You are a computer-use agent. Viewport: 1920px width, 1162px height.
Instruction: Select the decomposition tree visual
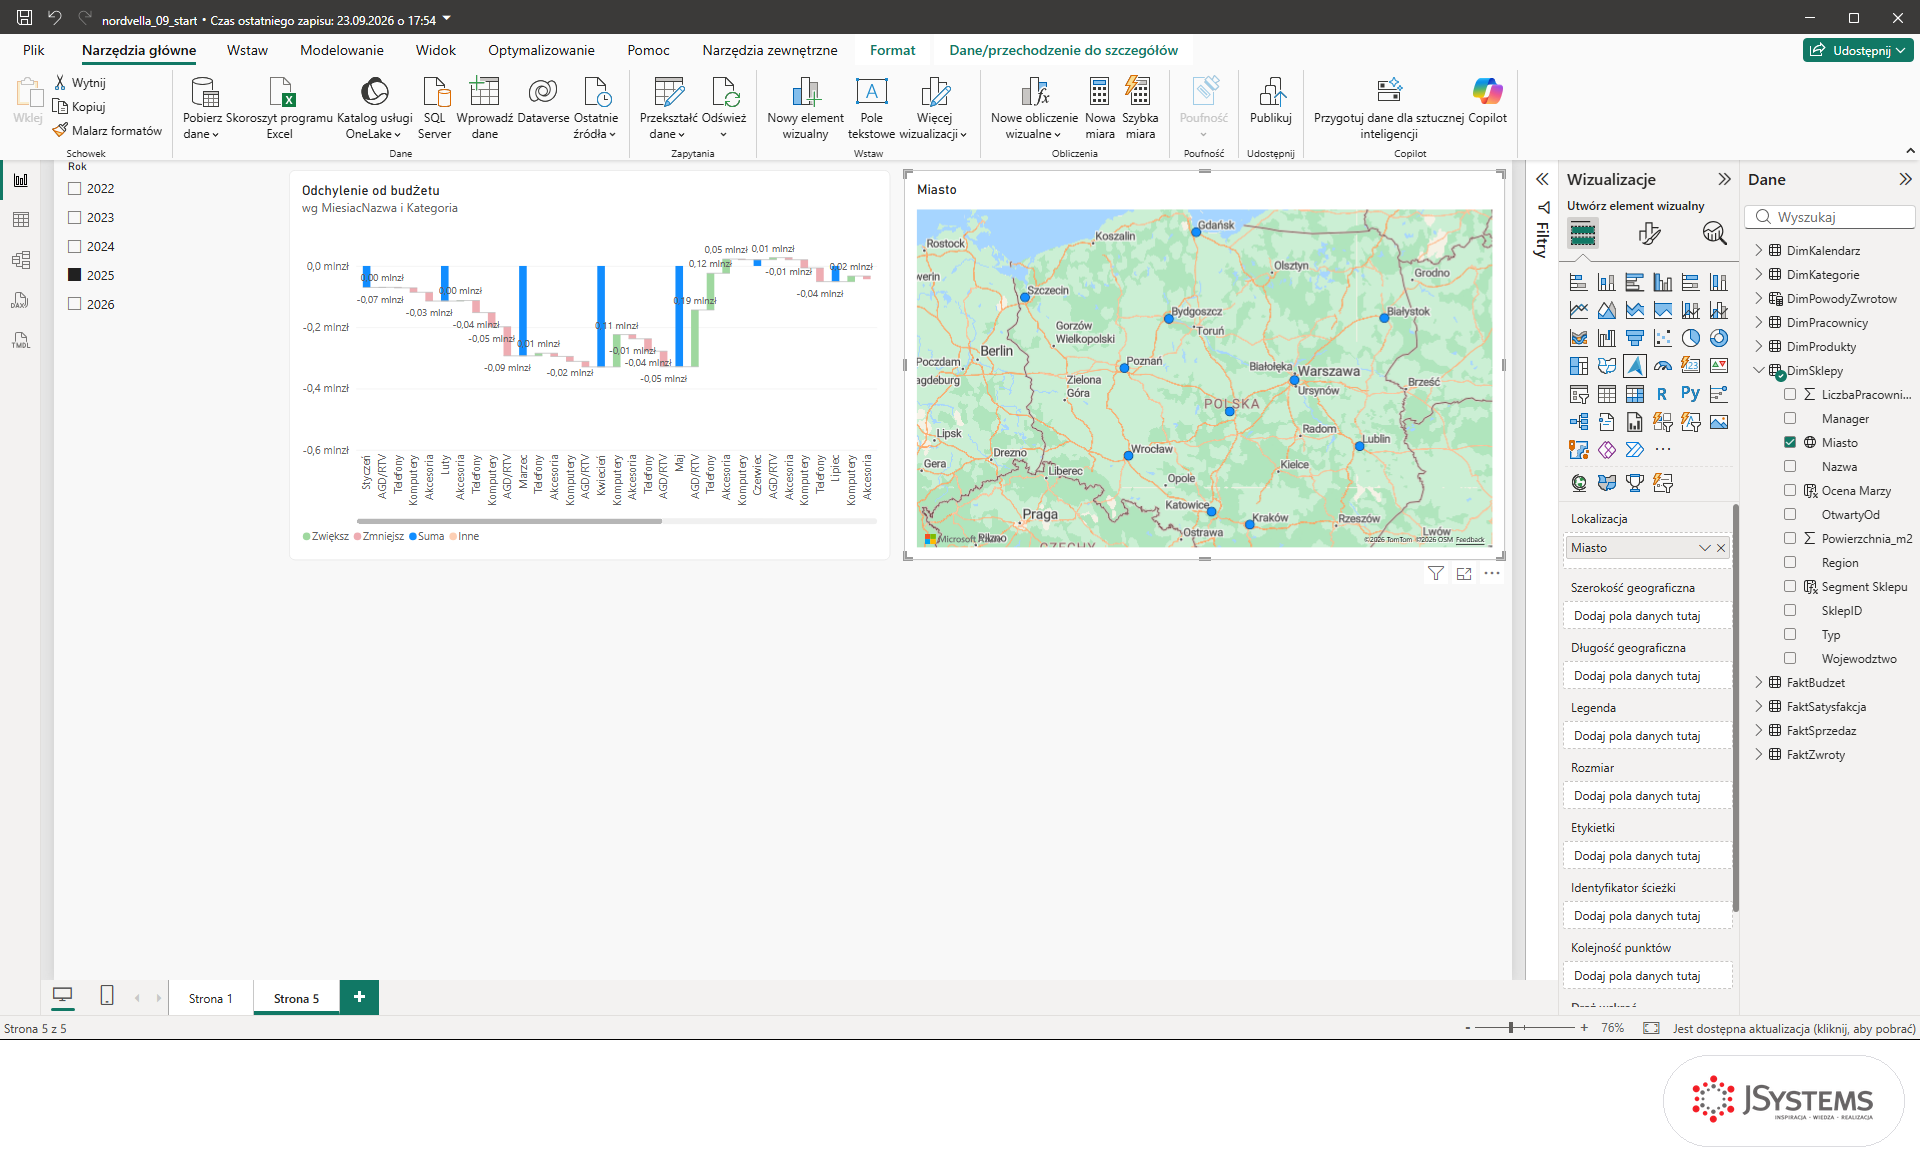[1579, 422]
